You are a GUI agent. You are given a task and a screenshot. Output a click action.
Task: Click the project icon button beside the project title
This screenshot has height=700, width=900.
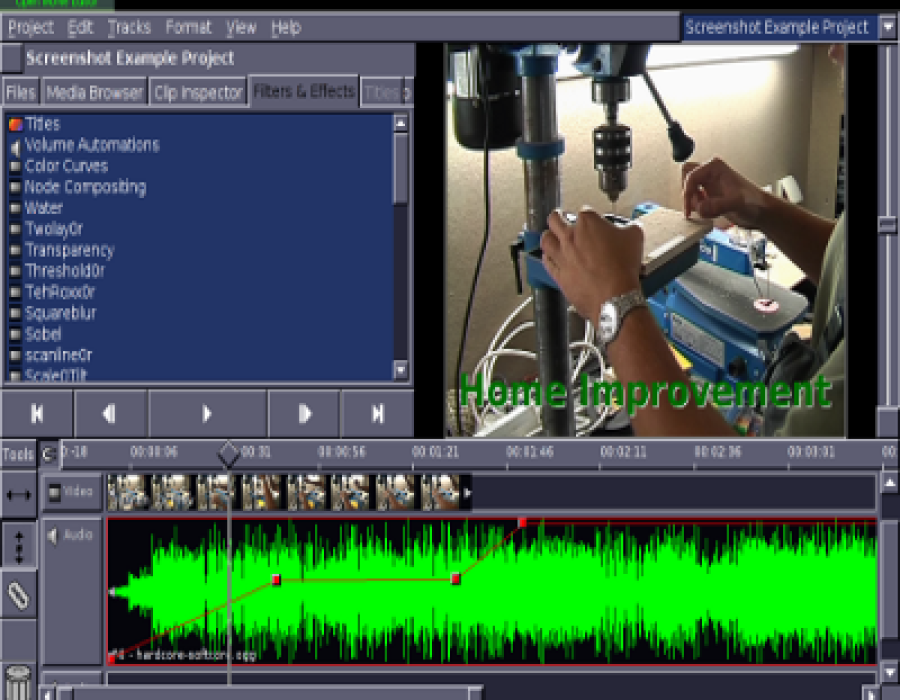tap(11, 59)
